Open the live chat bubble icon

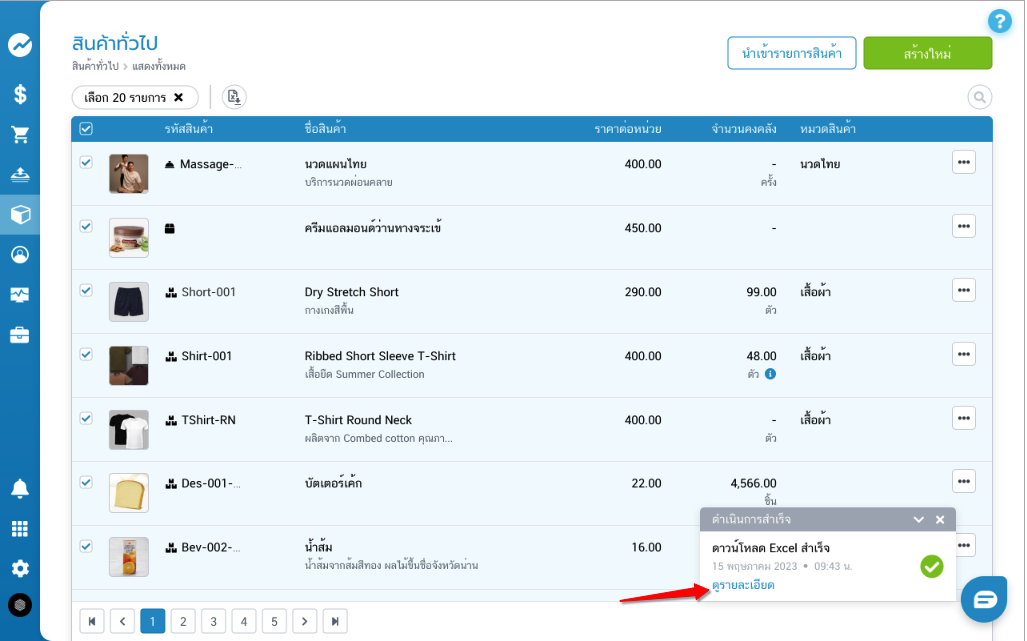click(x=985, y=599)
